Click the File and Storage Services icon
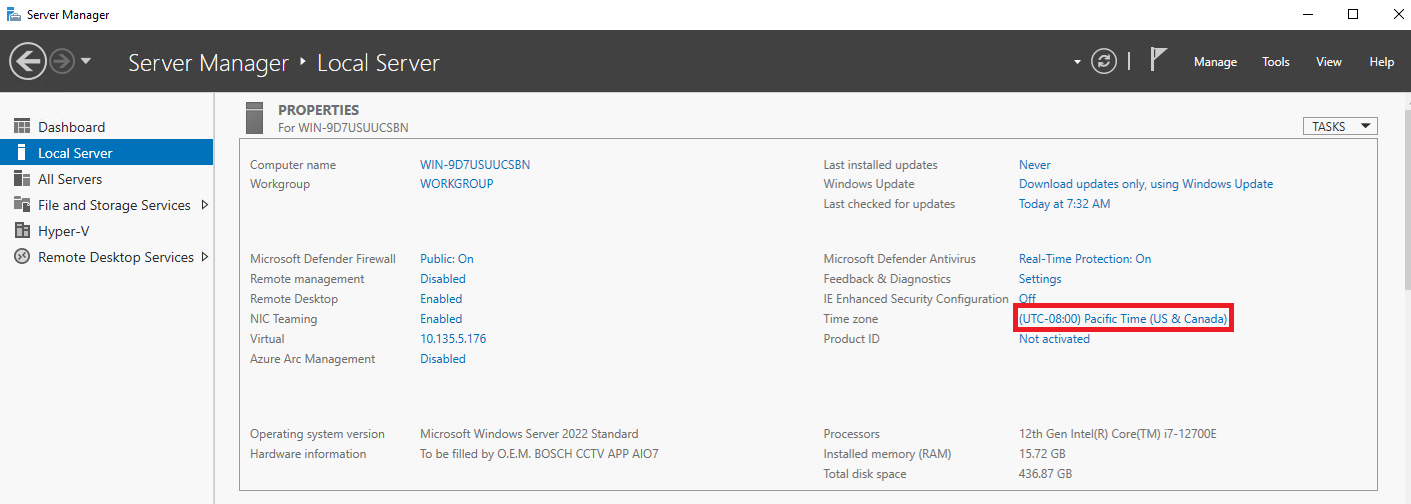1411x504 pixels. (x=22, y=205)
